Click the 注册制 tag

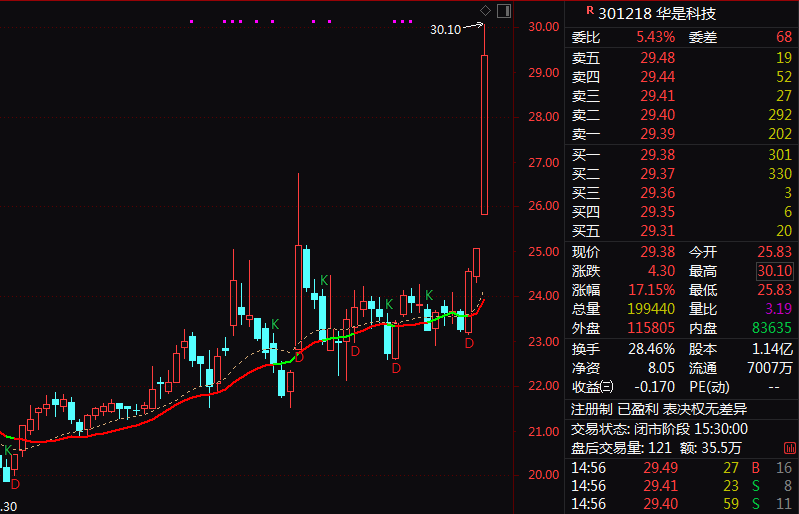[591, 408]
